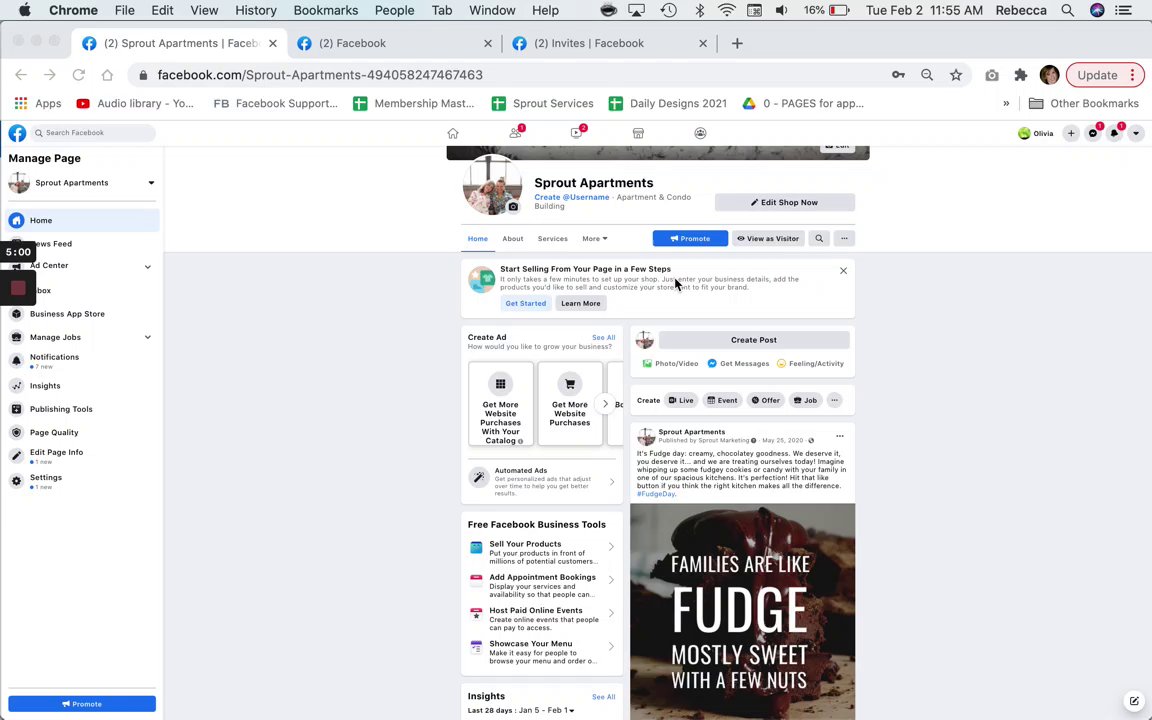
Task: Click the #FudgeDay hashtag link
Action: (656, 494)
